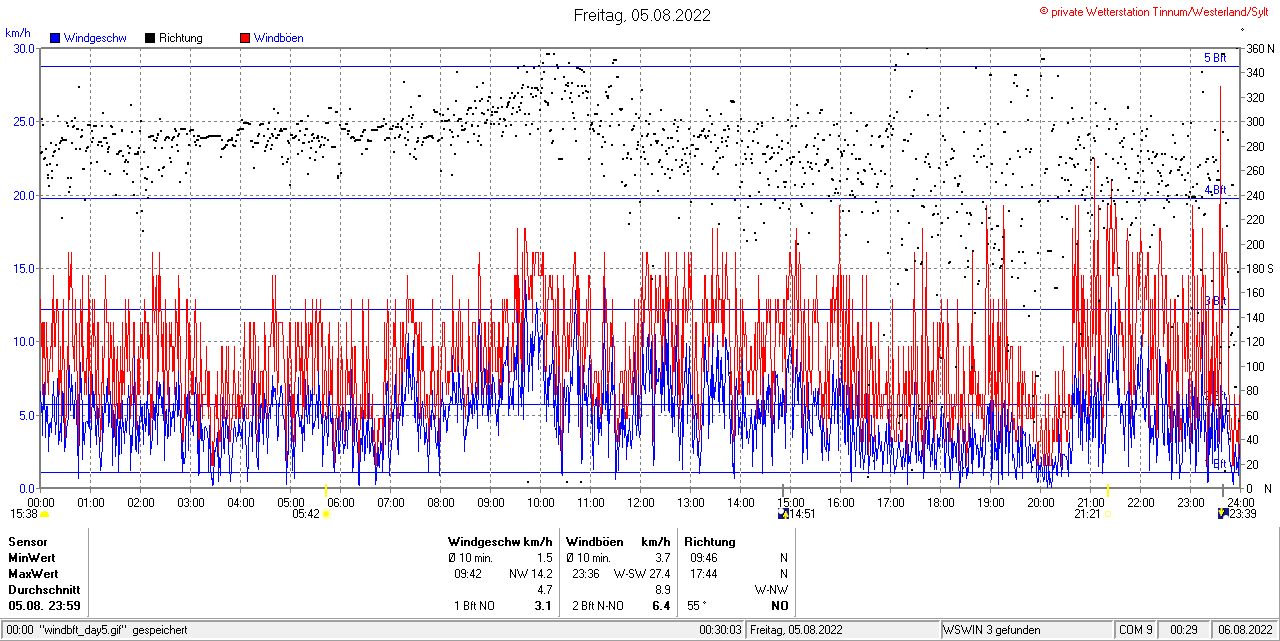Click the 15:38 moon time label

coord(24,514)
